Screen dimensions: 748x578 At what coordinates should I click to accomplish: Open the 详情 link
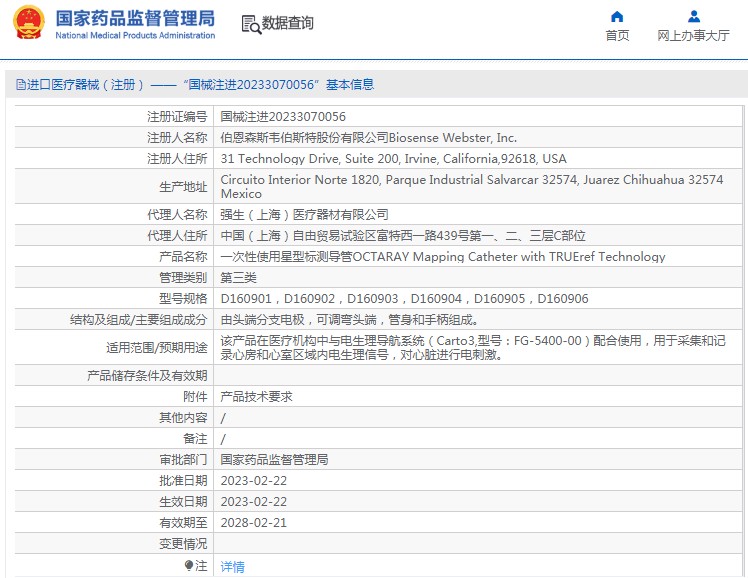232,567
